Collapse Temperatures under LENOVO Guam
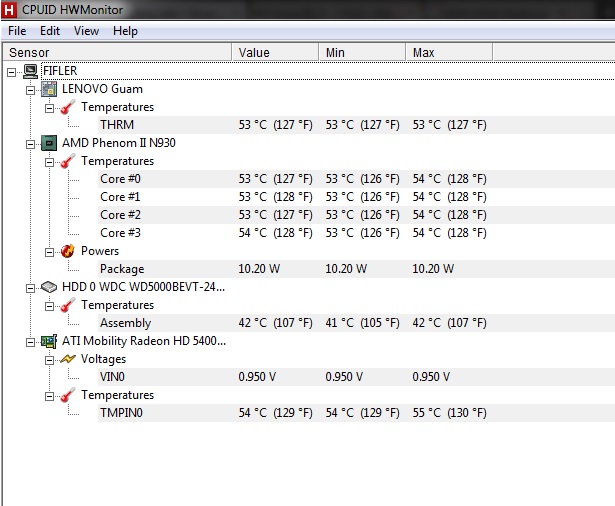615x506 pixels. pyautogui.click(x=49, y=108)
